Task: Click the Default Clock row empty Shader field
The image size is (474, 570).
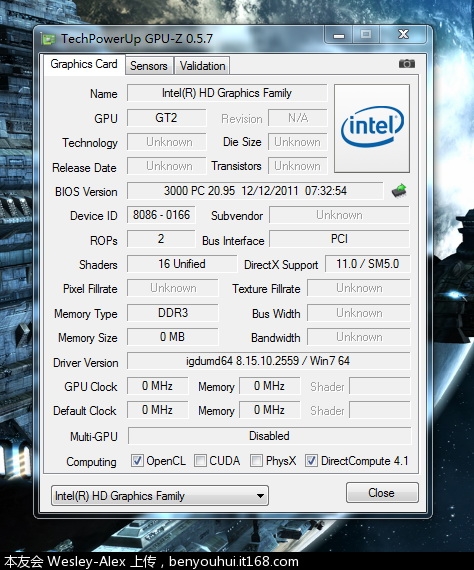Action: [380, 410]
